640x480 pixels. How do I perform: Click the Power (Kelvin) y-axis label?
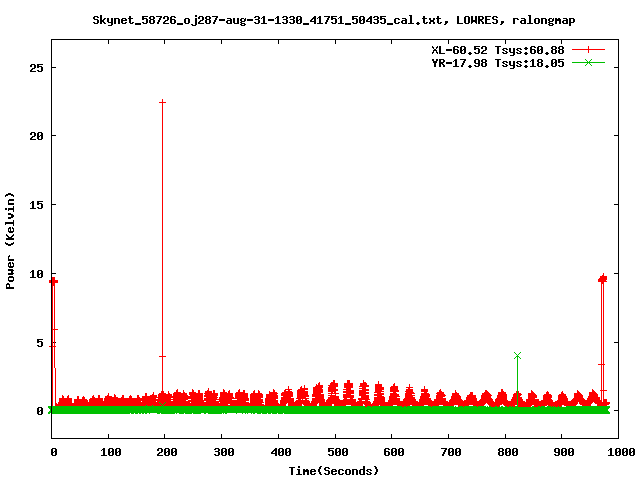11,239
